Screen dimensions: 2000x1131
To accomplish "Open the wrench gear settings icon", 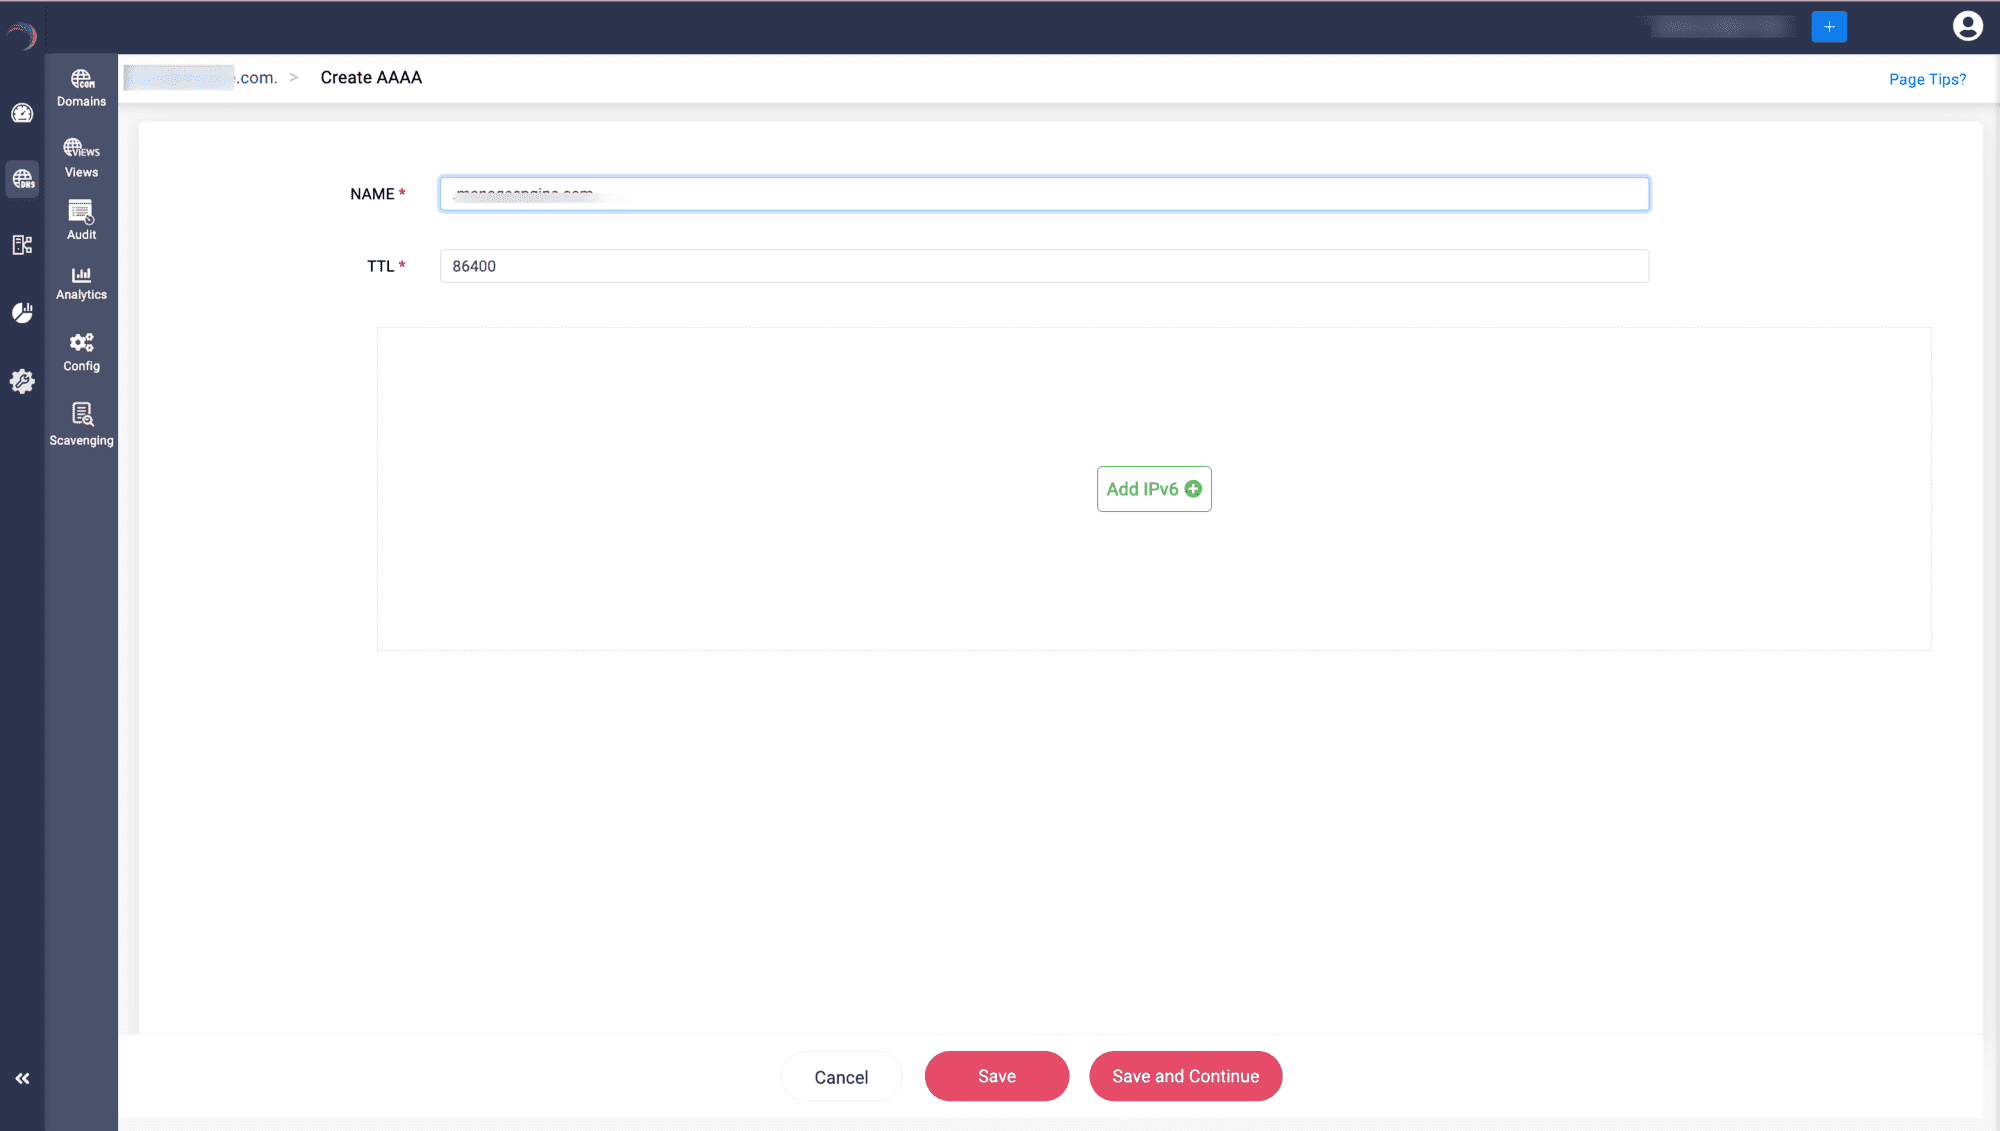I will [x=22, y=381].
